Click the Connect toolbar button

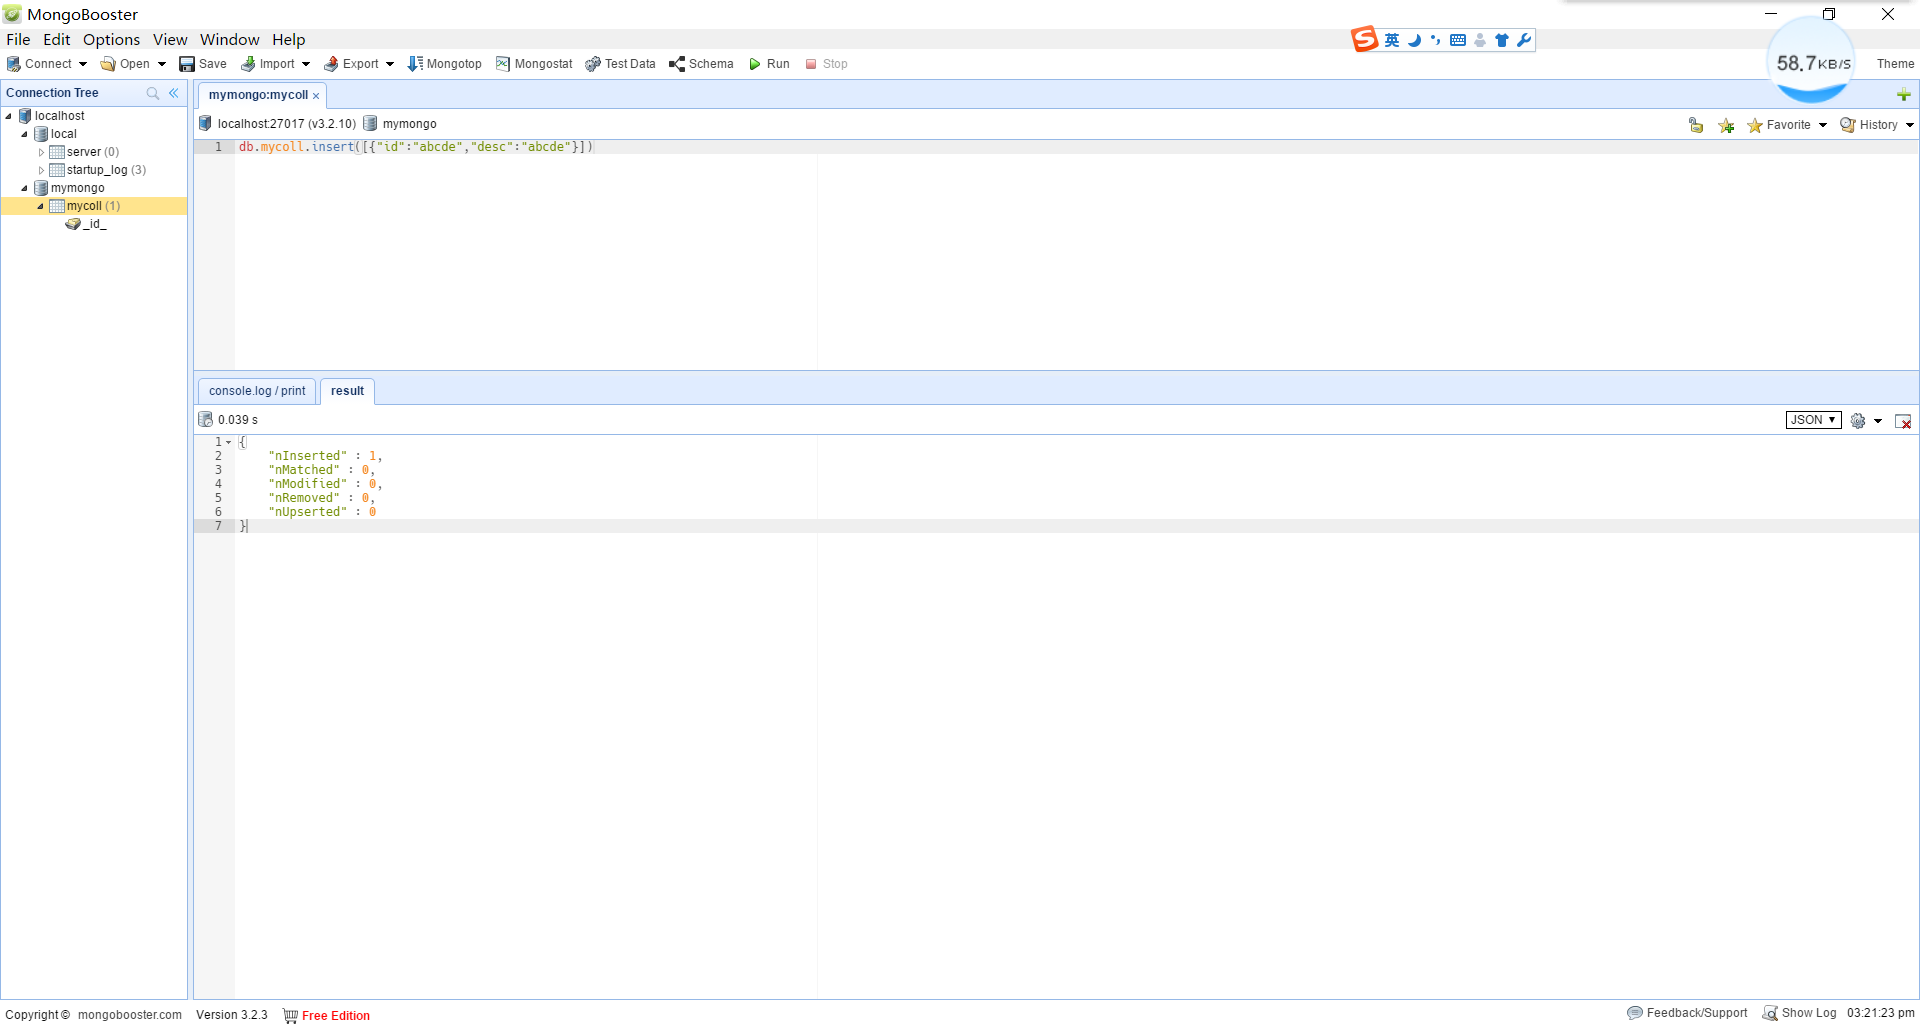(x=39, y=64)
